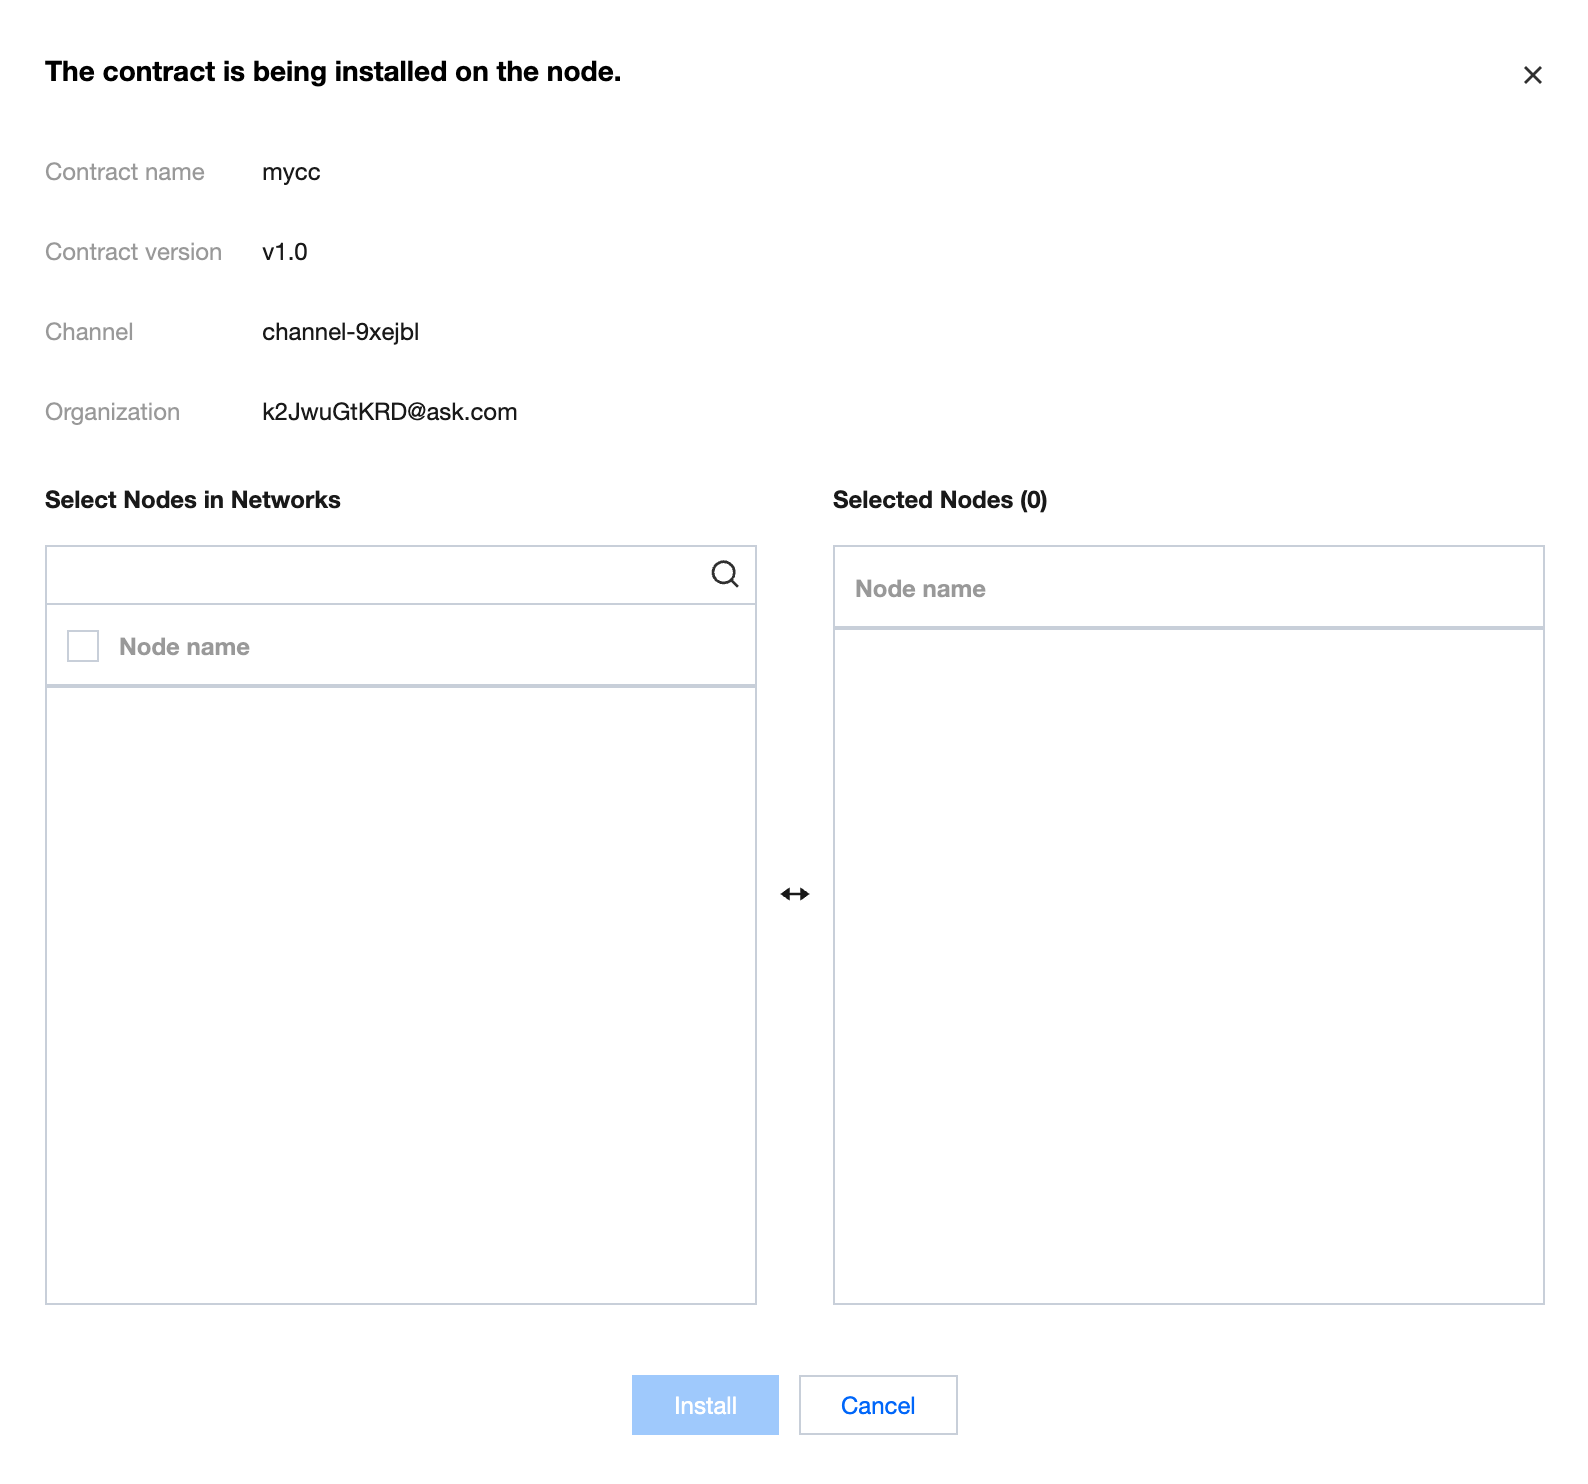Click the Node name header text beside checkbox
This screenshot has height=1484, width=1588.
(184, 647)
